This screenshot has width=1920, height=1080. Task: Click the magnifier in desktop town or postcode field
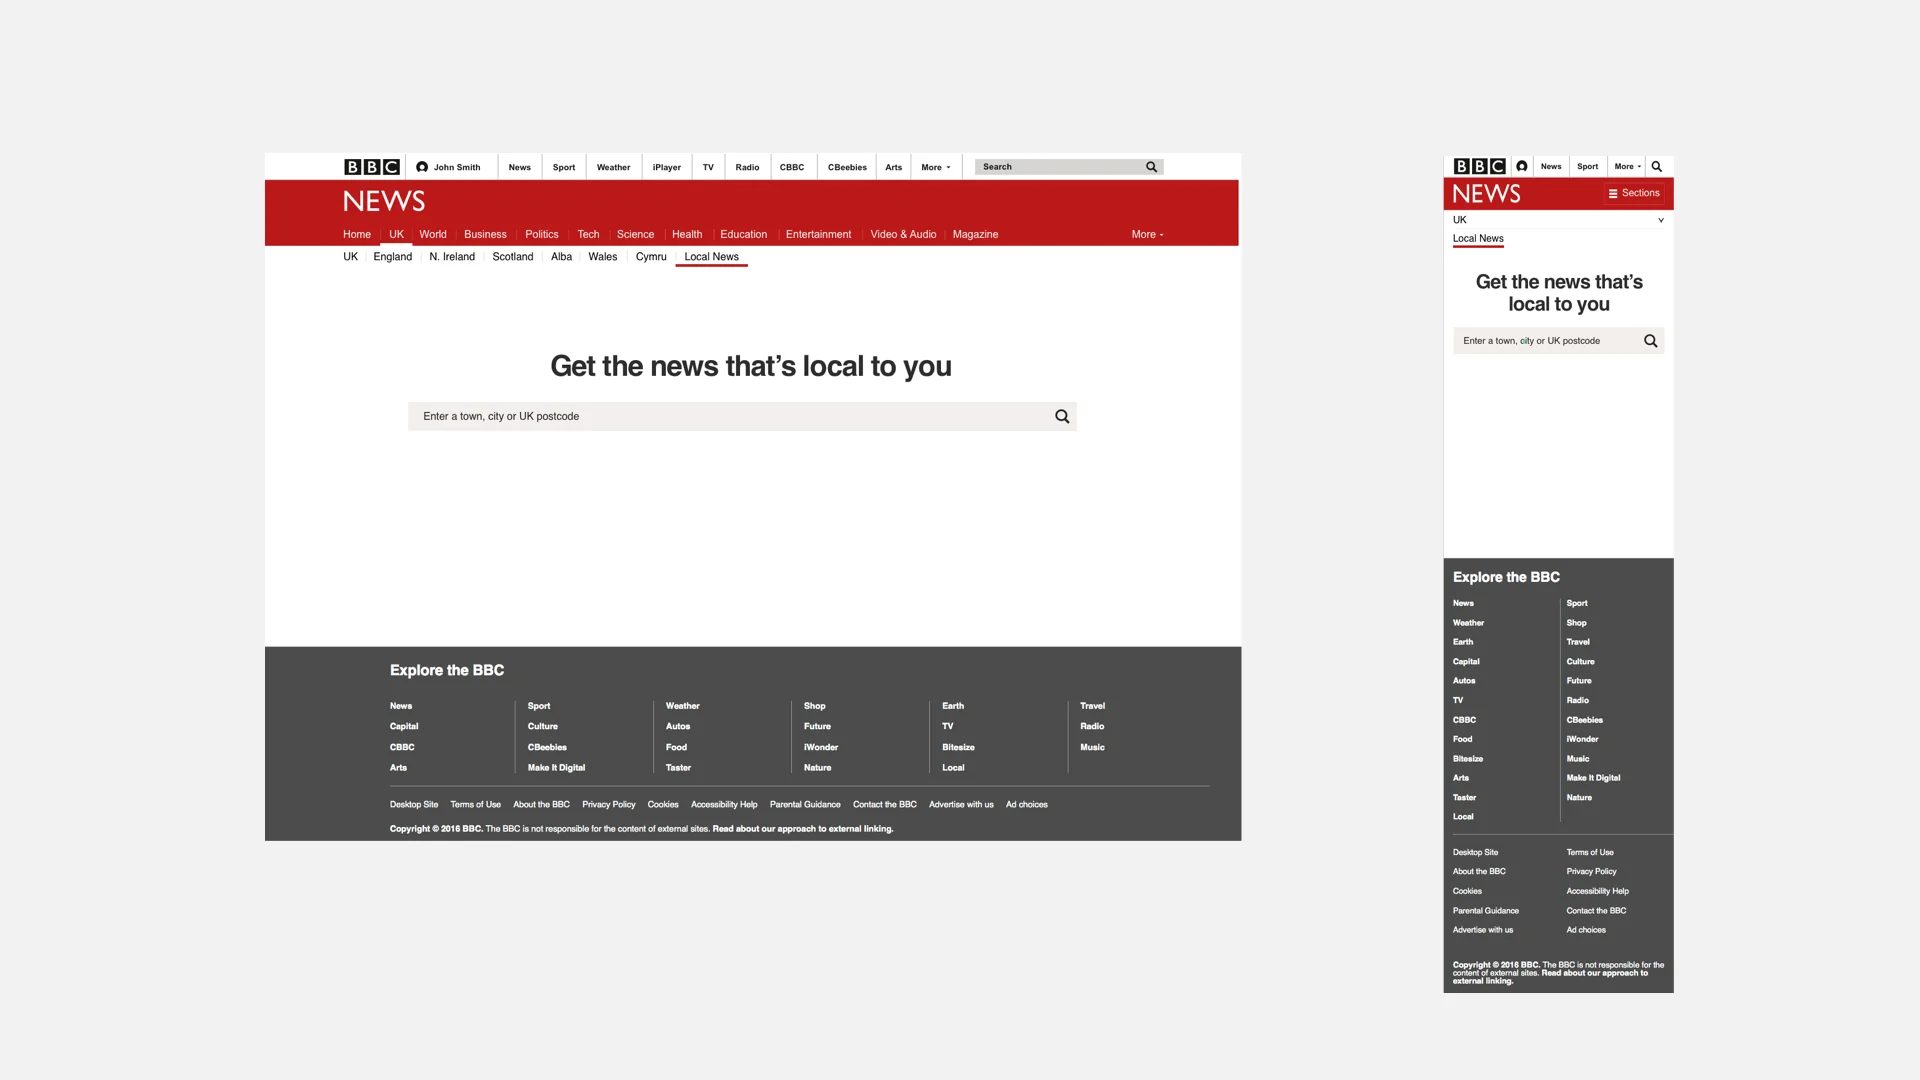tap(1062, 416)
